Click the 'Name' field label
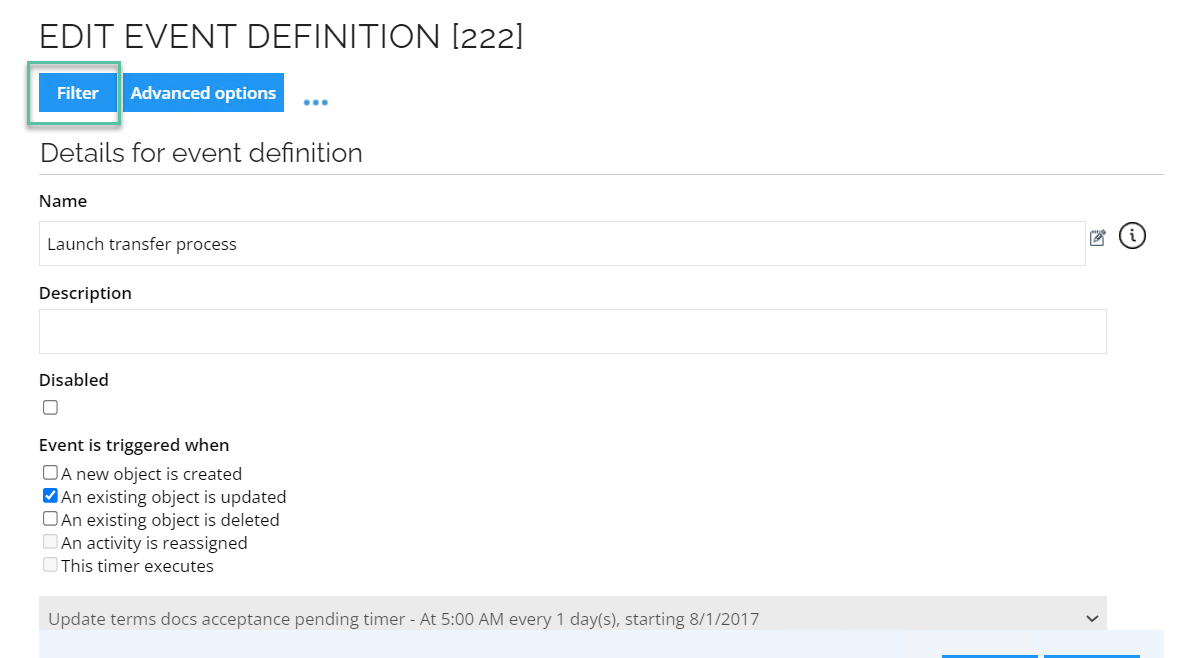The height and width of the screenshot is (658, 1189). [x=63, y=201]
